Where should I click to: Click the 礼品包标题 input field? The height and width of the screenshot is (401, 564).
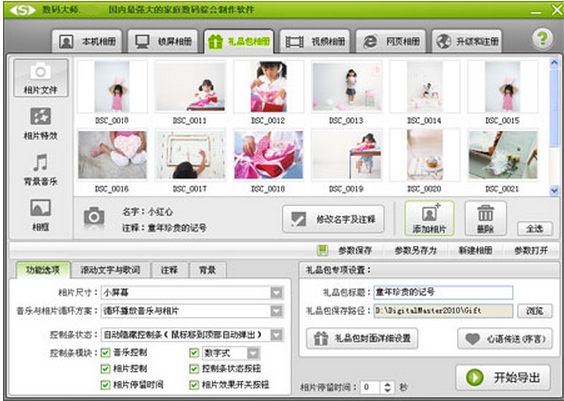tap(443, 292)
